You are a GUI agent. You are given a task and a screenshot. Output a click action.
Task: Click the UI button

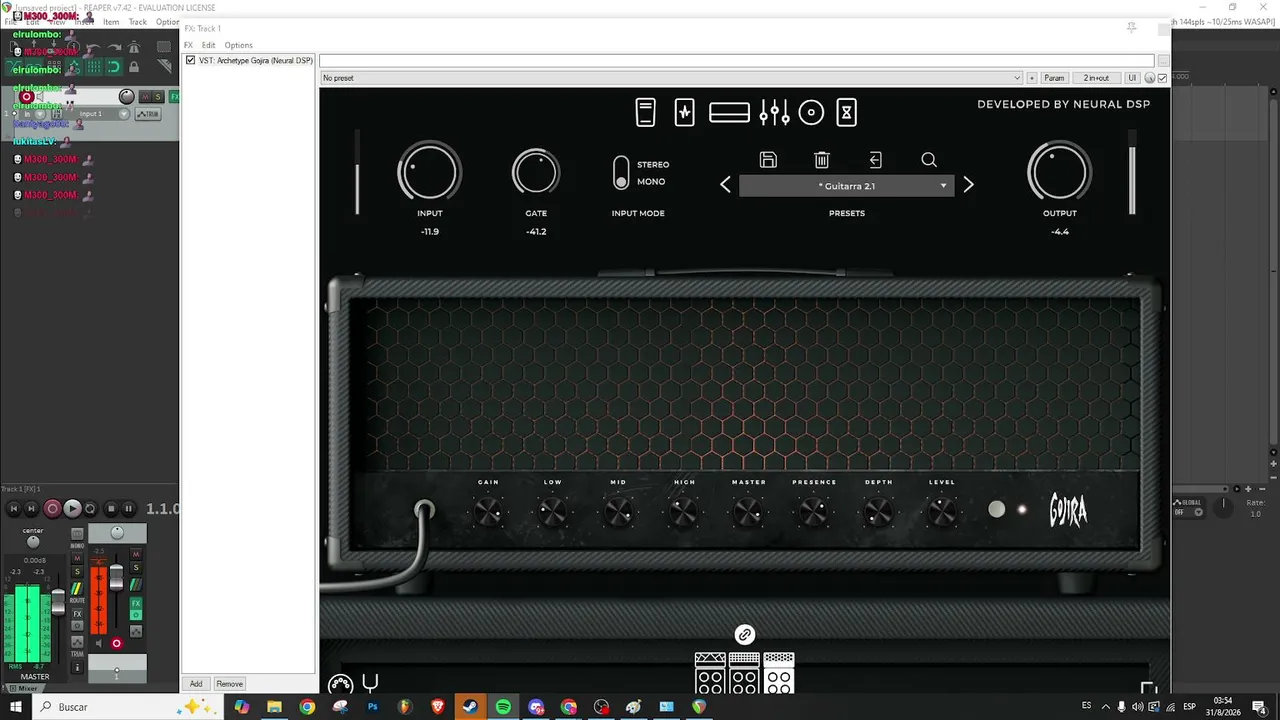pyautogui.click(x=1132, y=78)
